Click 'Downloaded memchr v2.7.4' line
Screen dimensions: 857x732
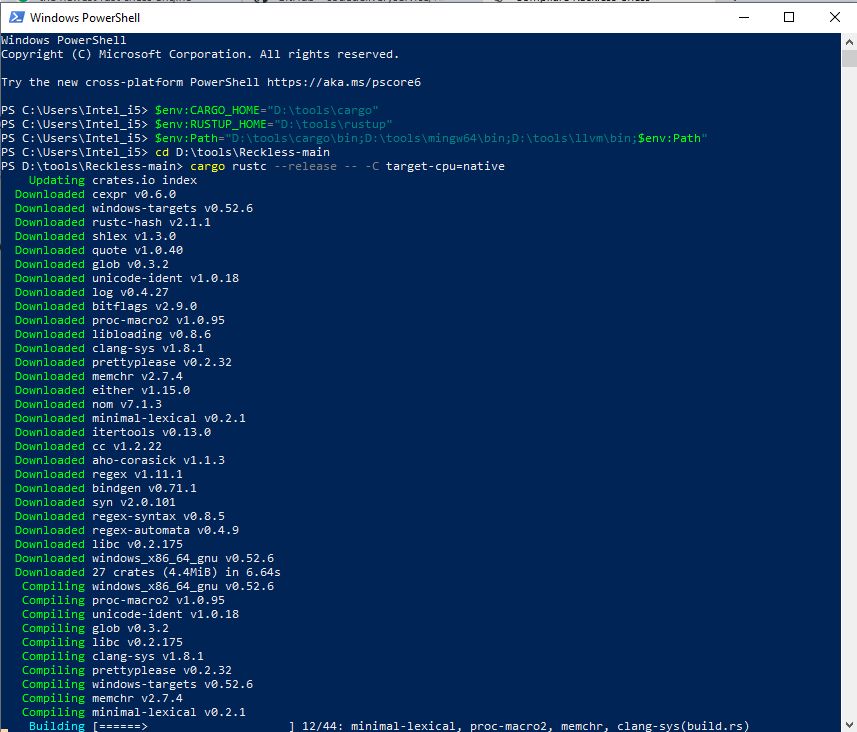coord(99,376)
